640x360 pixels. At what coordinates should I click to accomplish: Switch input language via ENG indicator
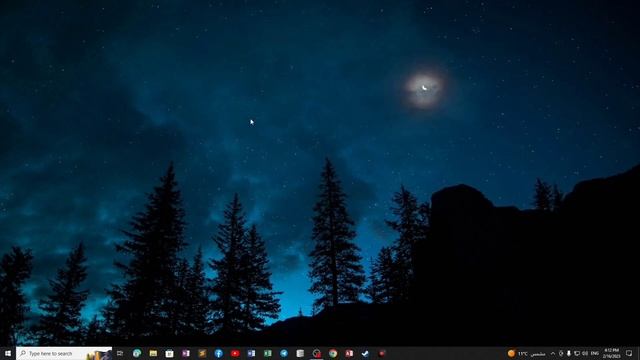(x=595, y=353)
